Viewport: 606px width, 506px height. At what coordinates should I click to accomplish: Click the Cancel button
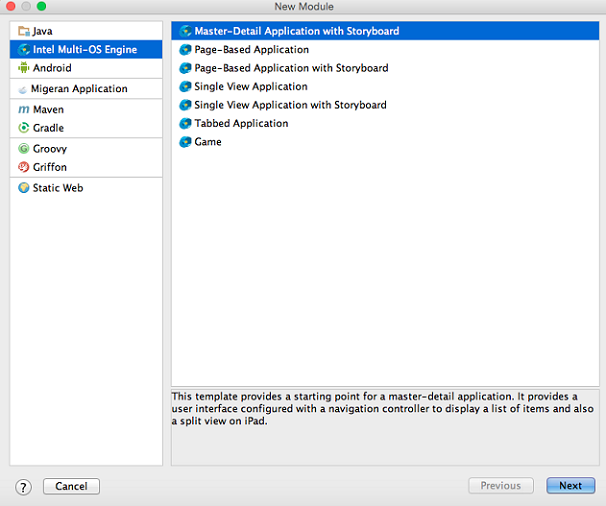(71, 486)
